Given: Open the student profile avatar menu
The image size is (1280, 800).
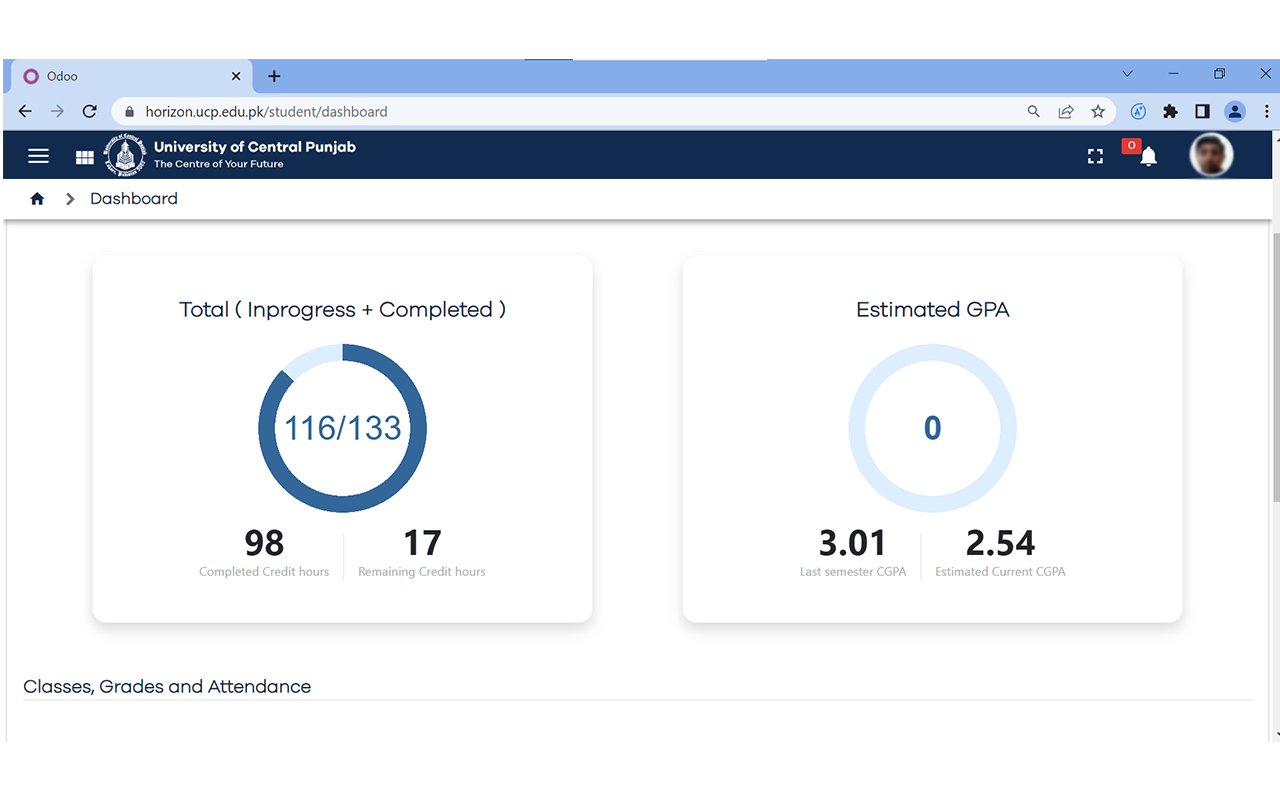Looking at the screenshot, I should pyautogui.click(x=1211, y=155).
